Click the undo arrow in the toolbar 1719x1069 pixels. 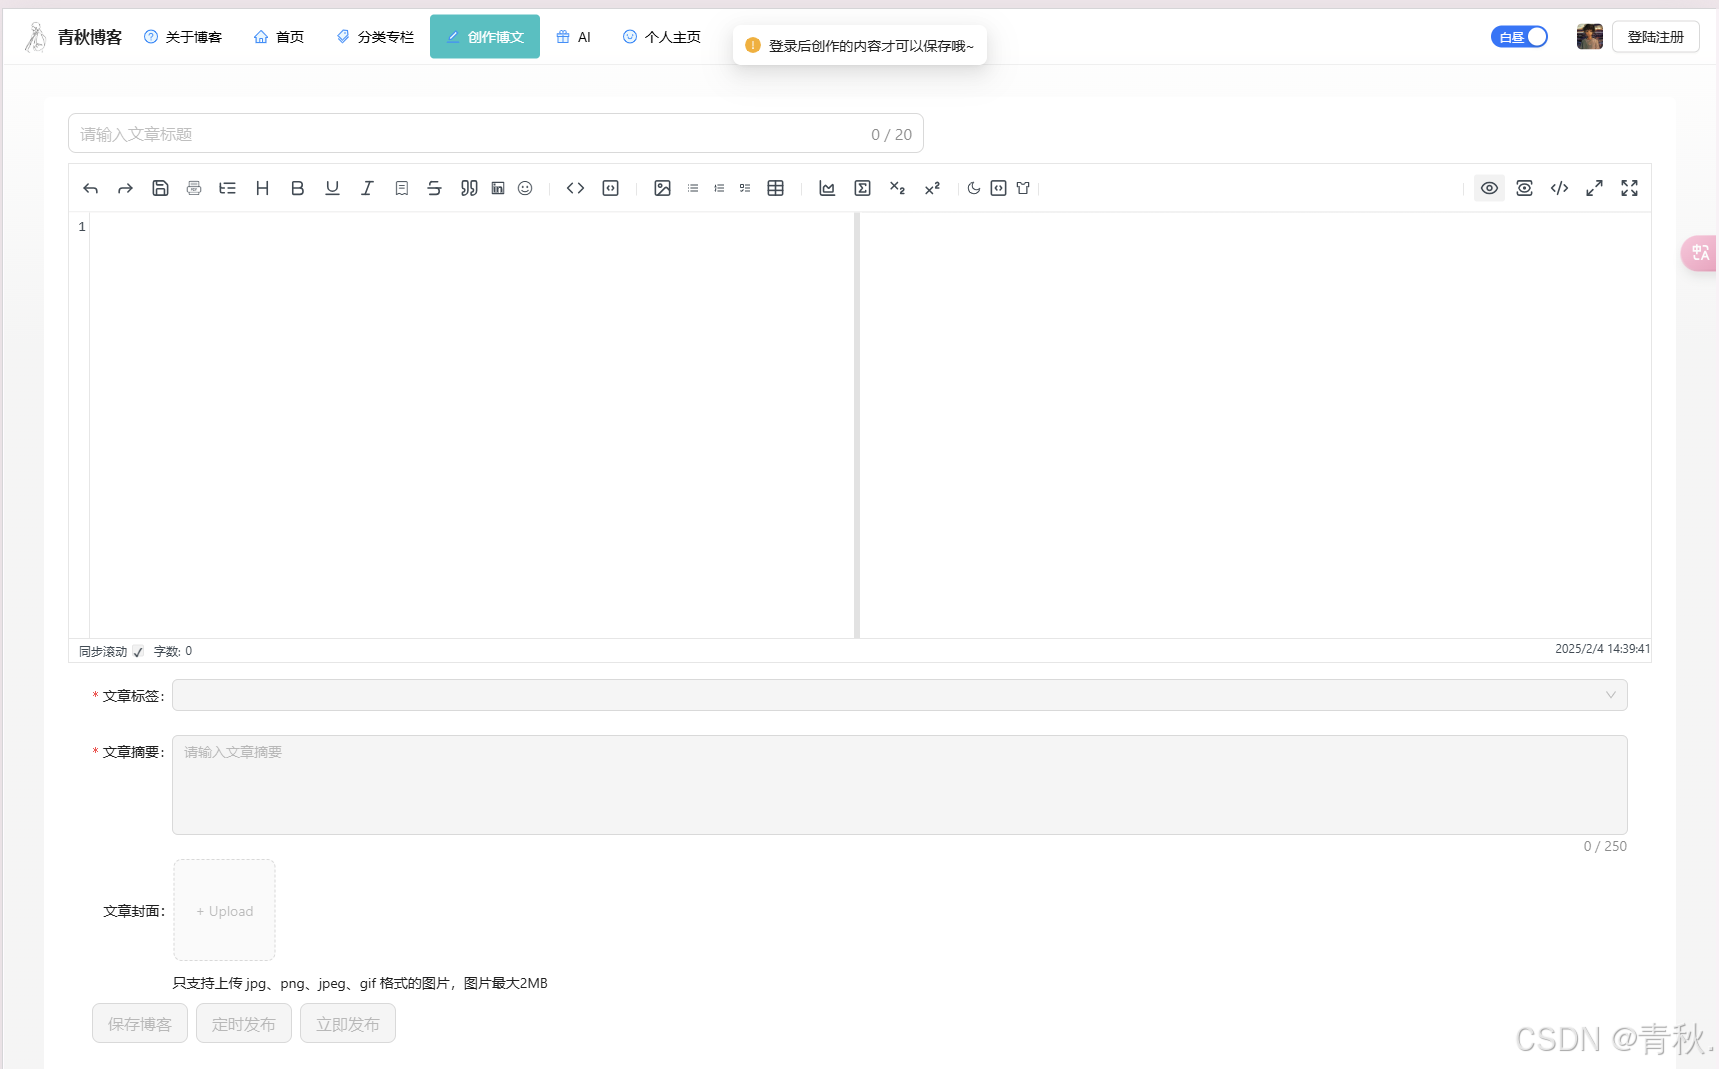(x=91, y=188)
